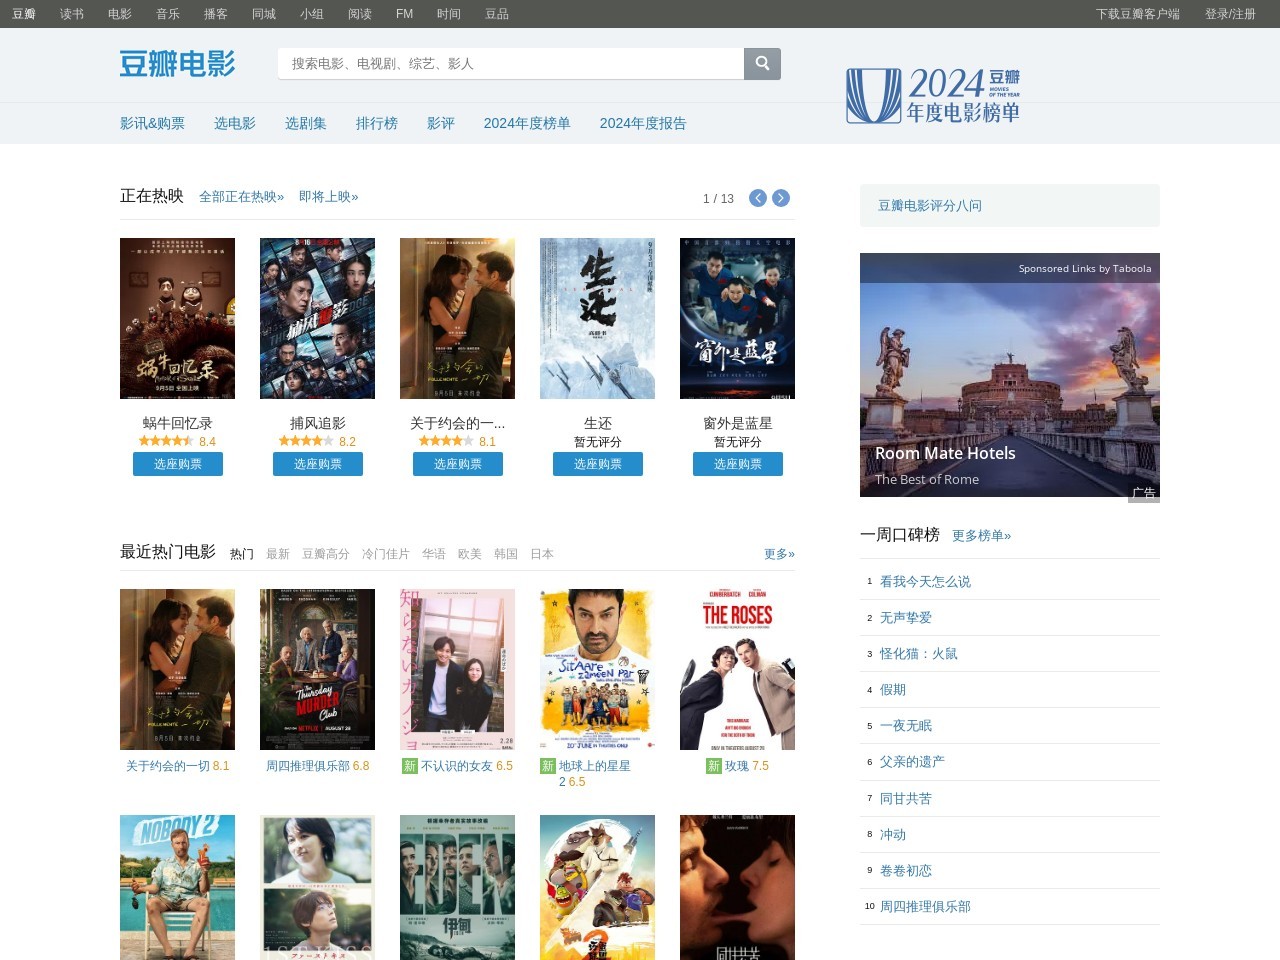Open 父亲的遗产 in weekly ranking
Screen dimensions: 1280x960
click(912, 761)
